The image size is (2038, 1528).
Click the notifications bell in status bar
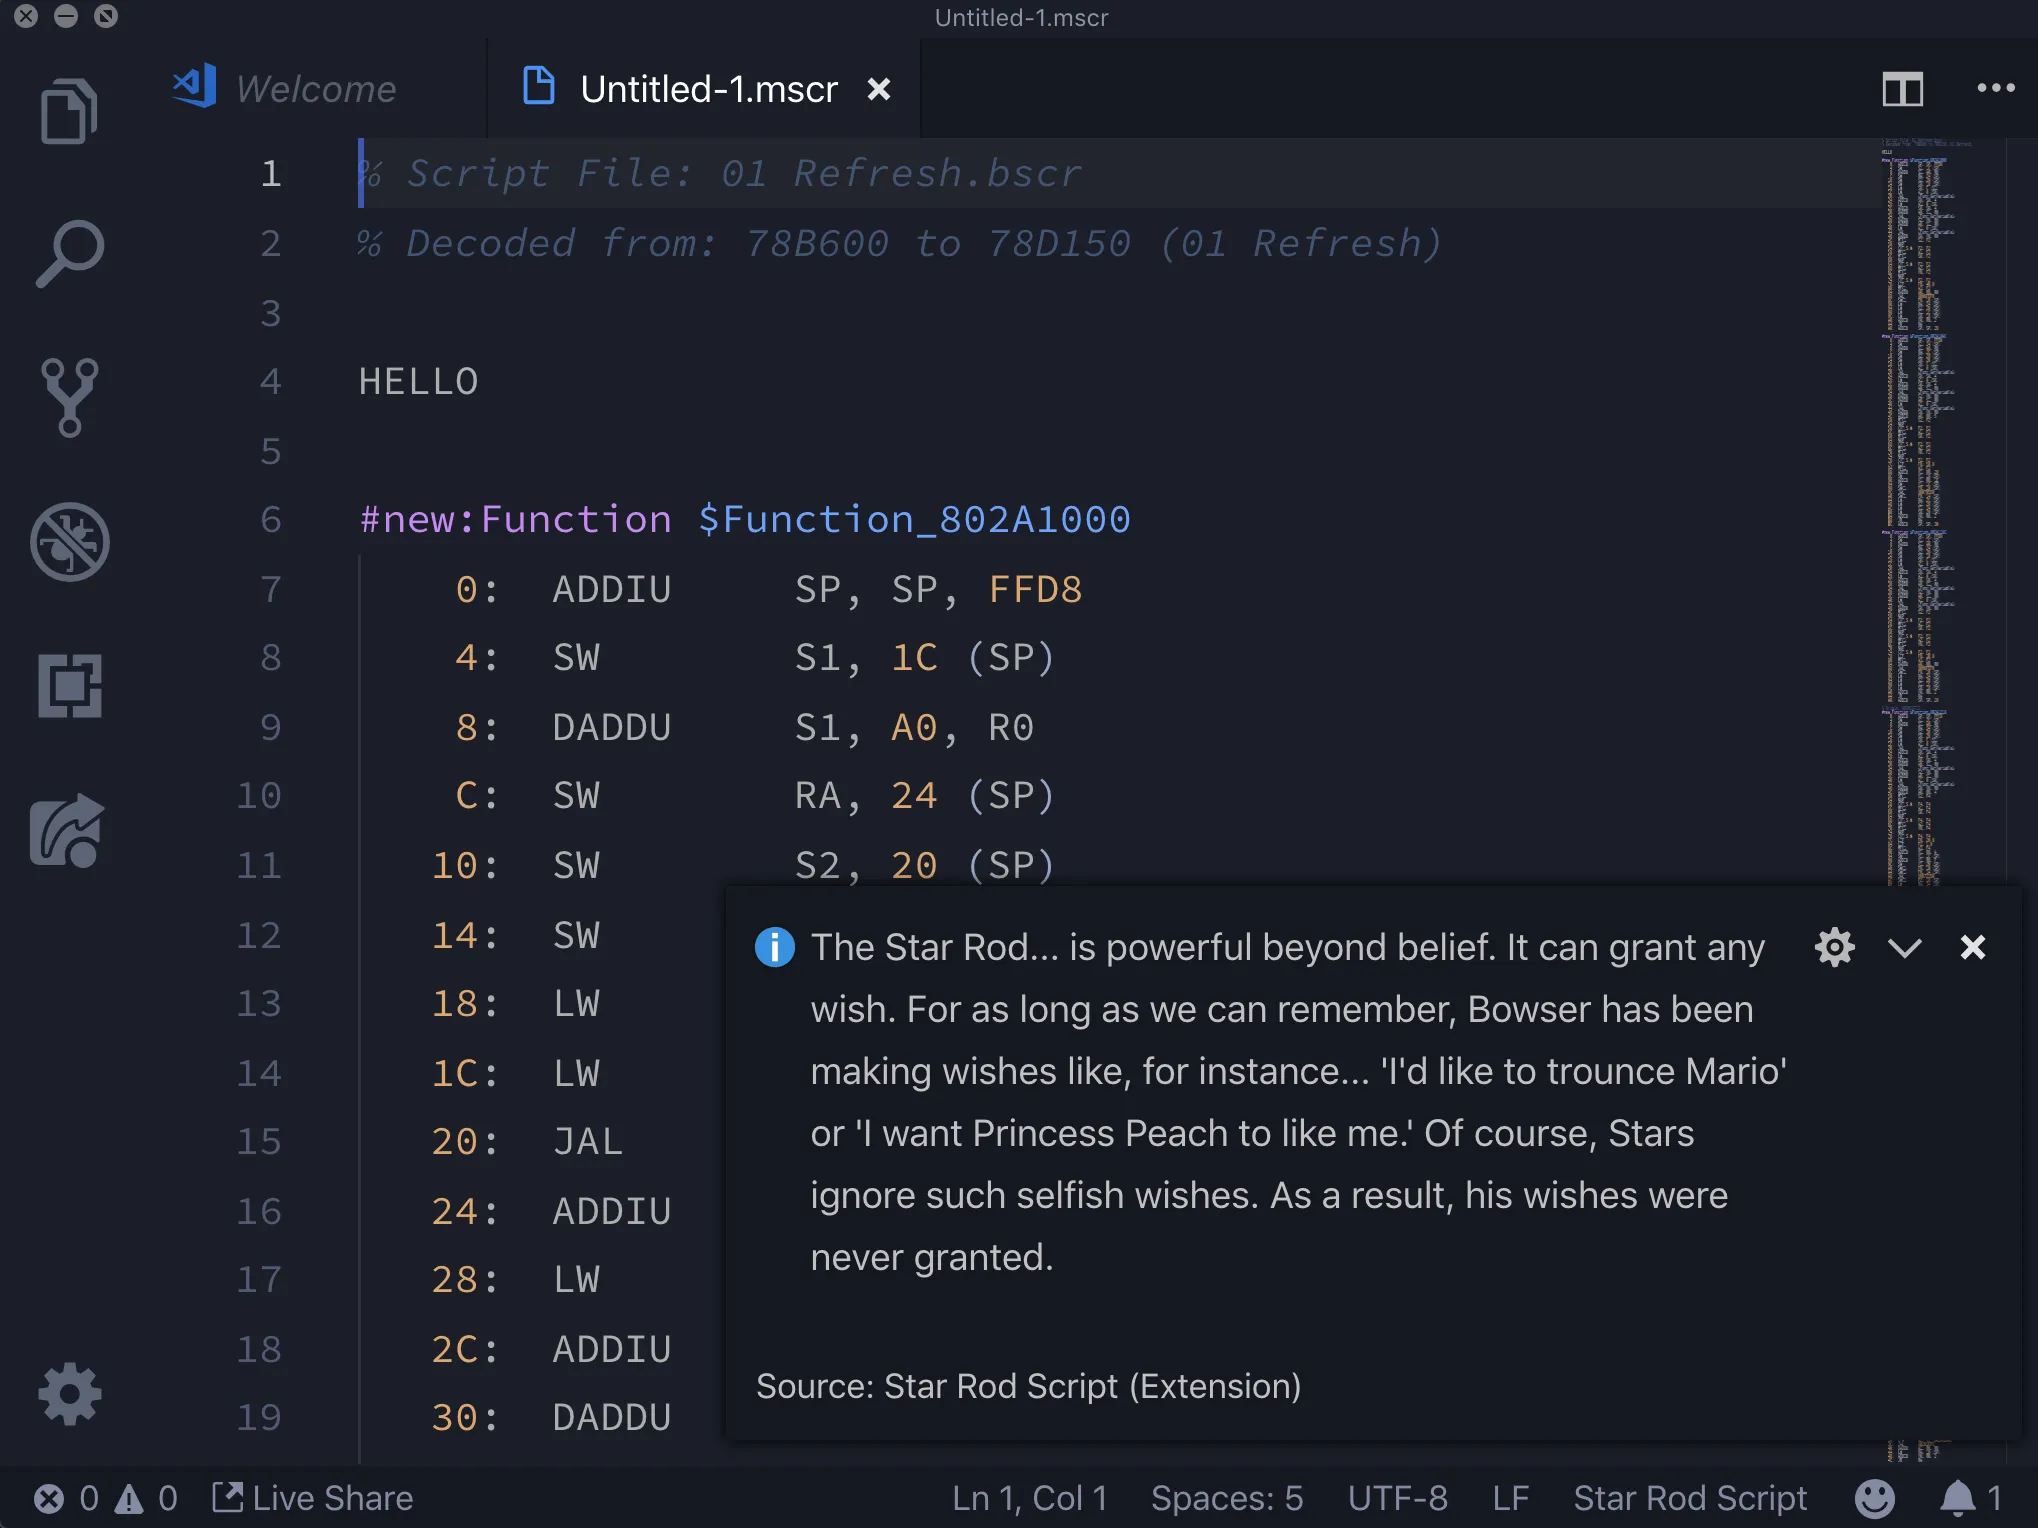(1958, 1498)
